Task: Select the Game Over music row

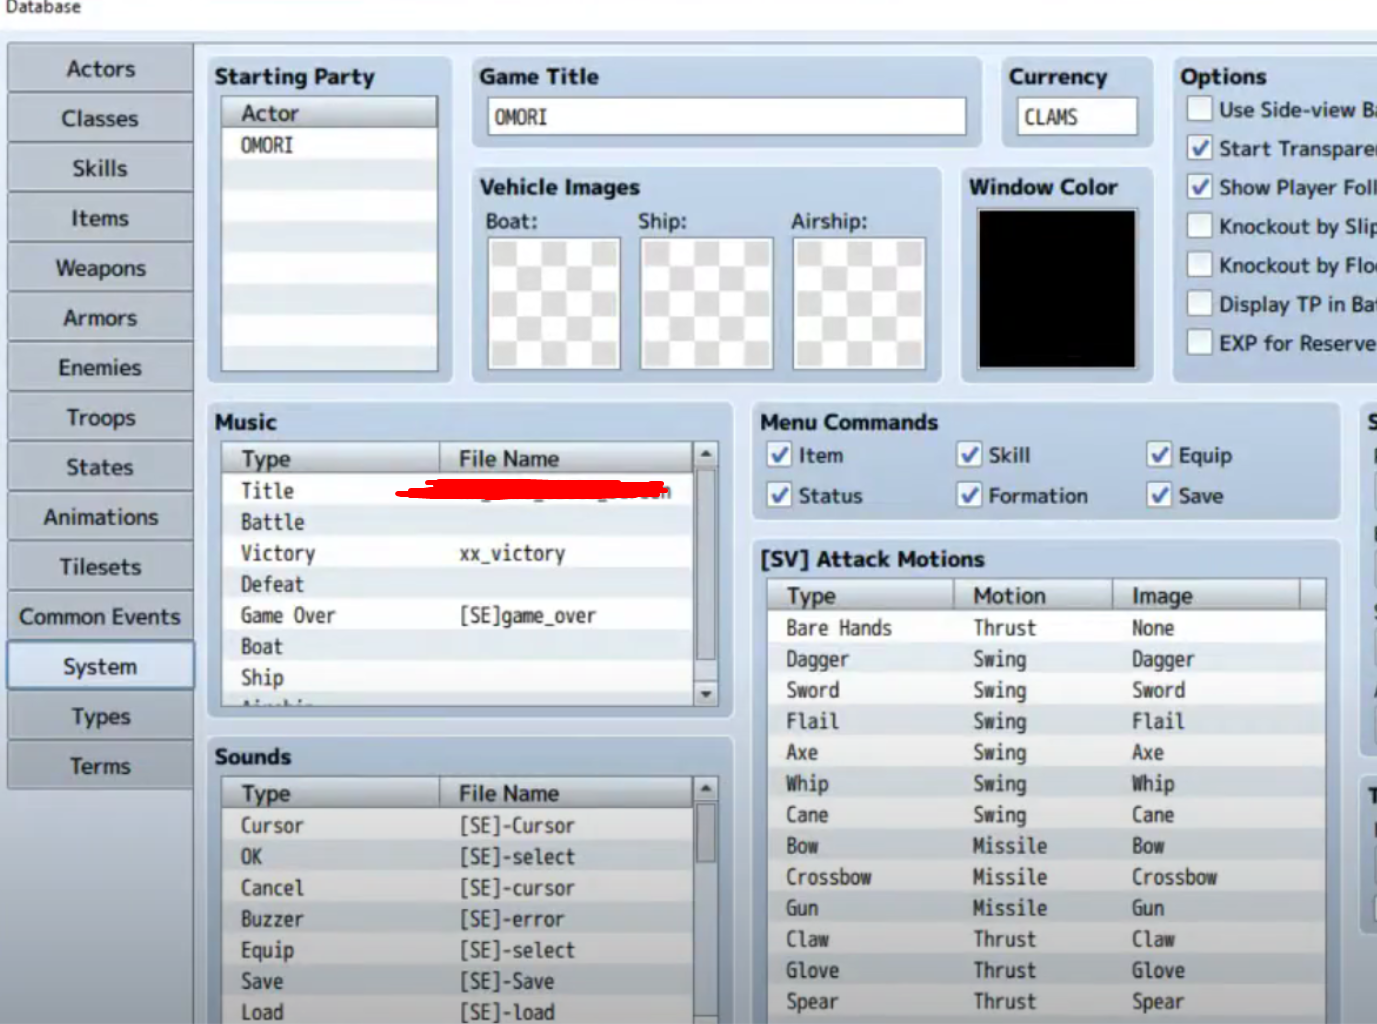Action: (457, 615)
